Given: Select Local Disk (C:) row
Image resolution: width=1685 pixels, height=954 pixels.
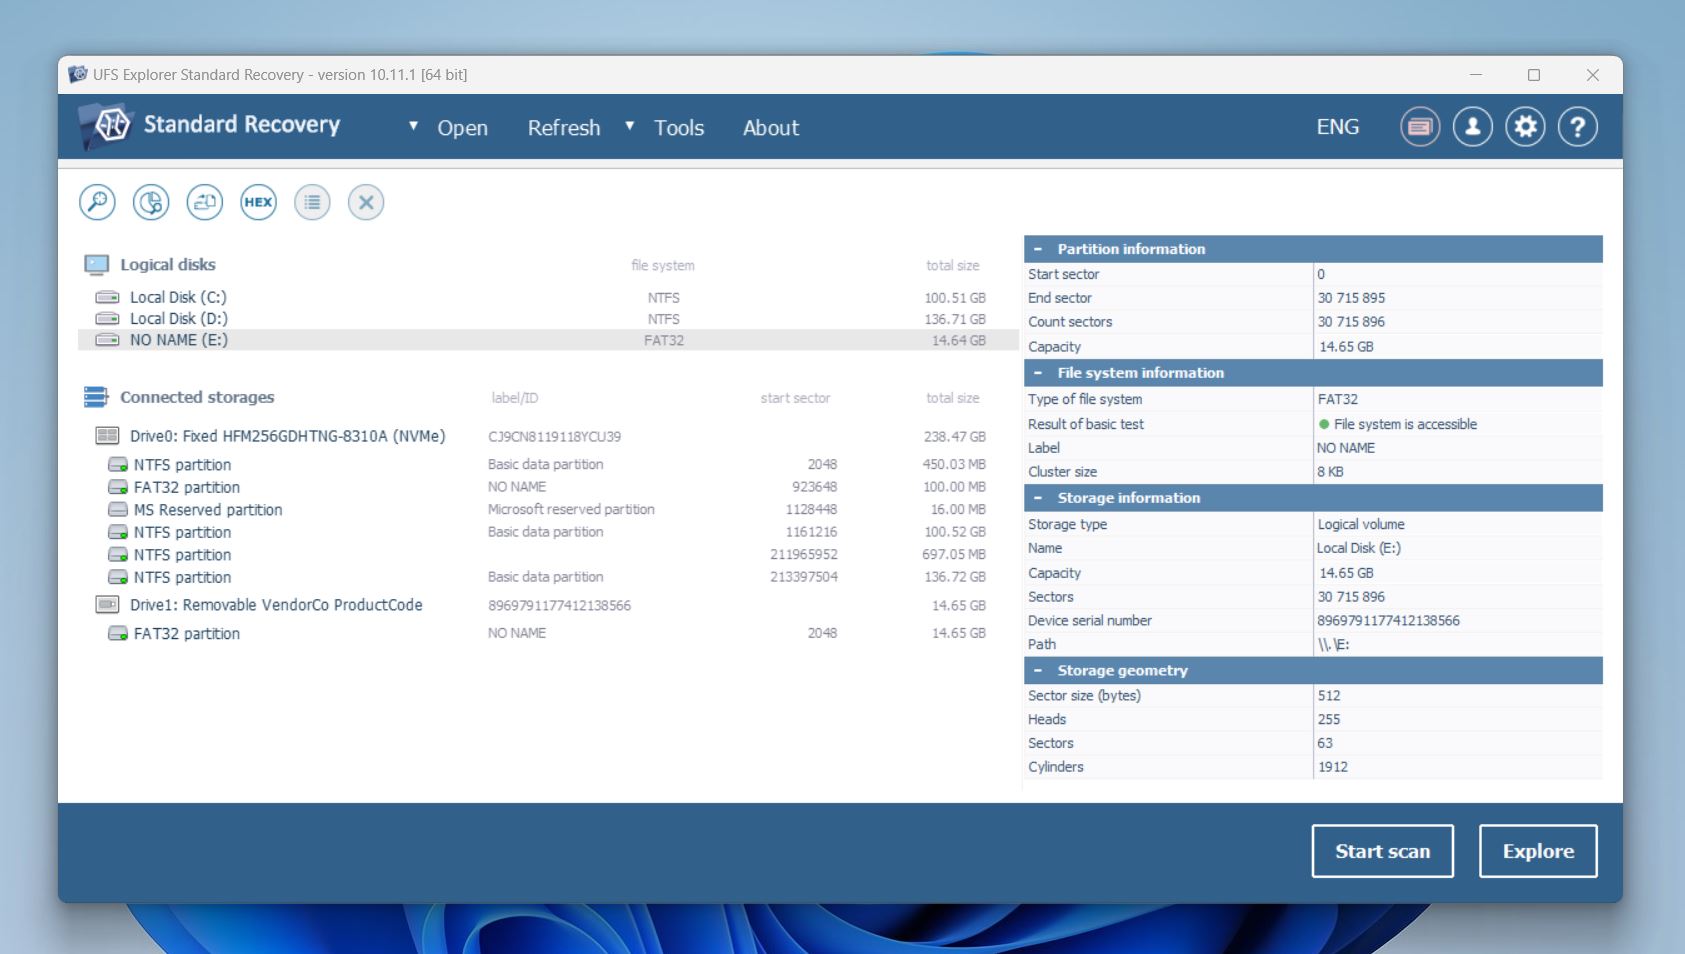Looking at the screenshot, I should (548, 297).
